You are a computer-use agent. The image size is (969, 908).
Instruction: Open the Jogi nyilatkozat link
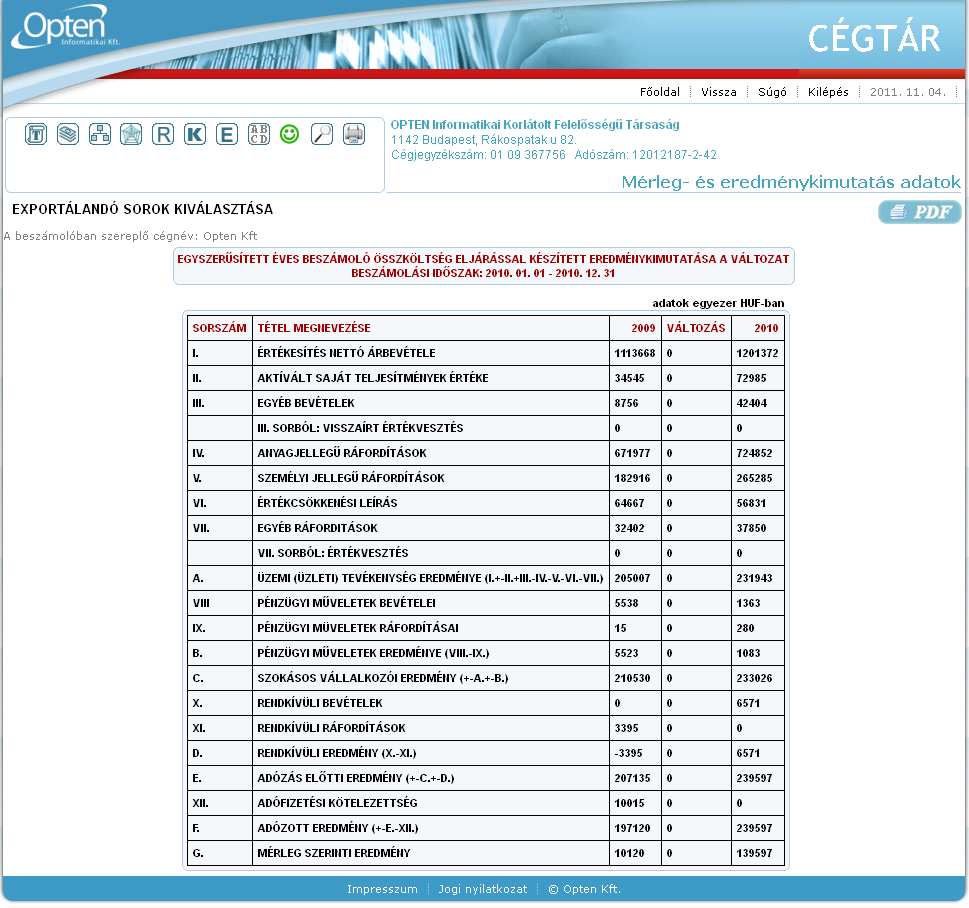click(x=483, y=889)
